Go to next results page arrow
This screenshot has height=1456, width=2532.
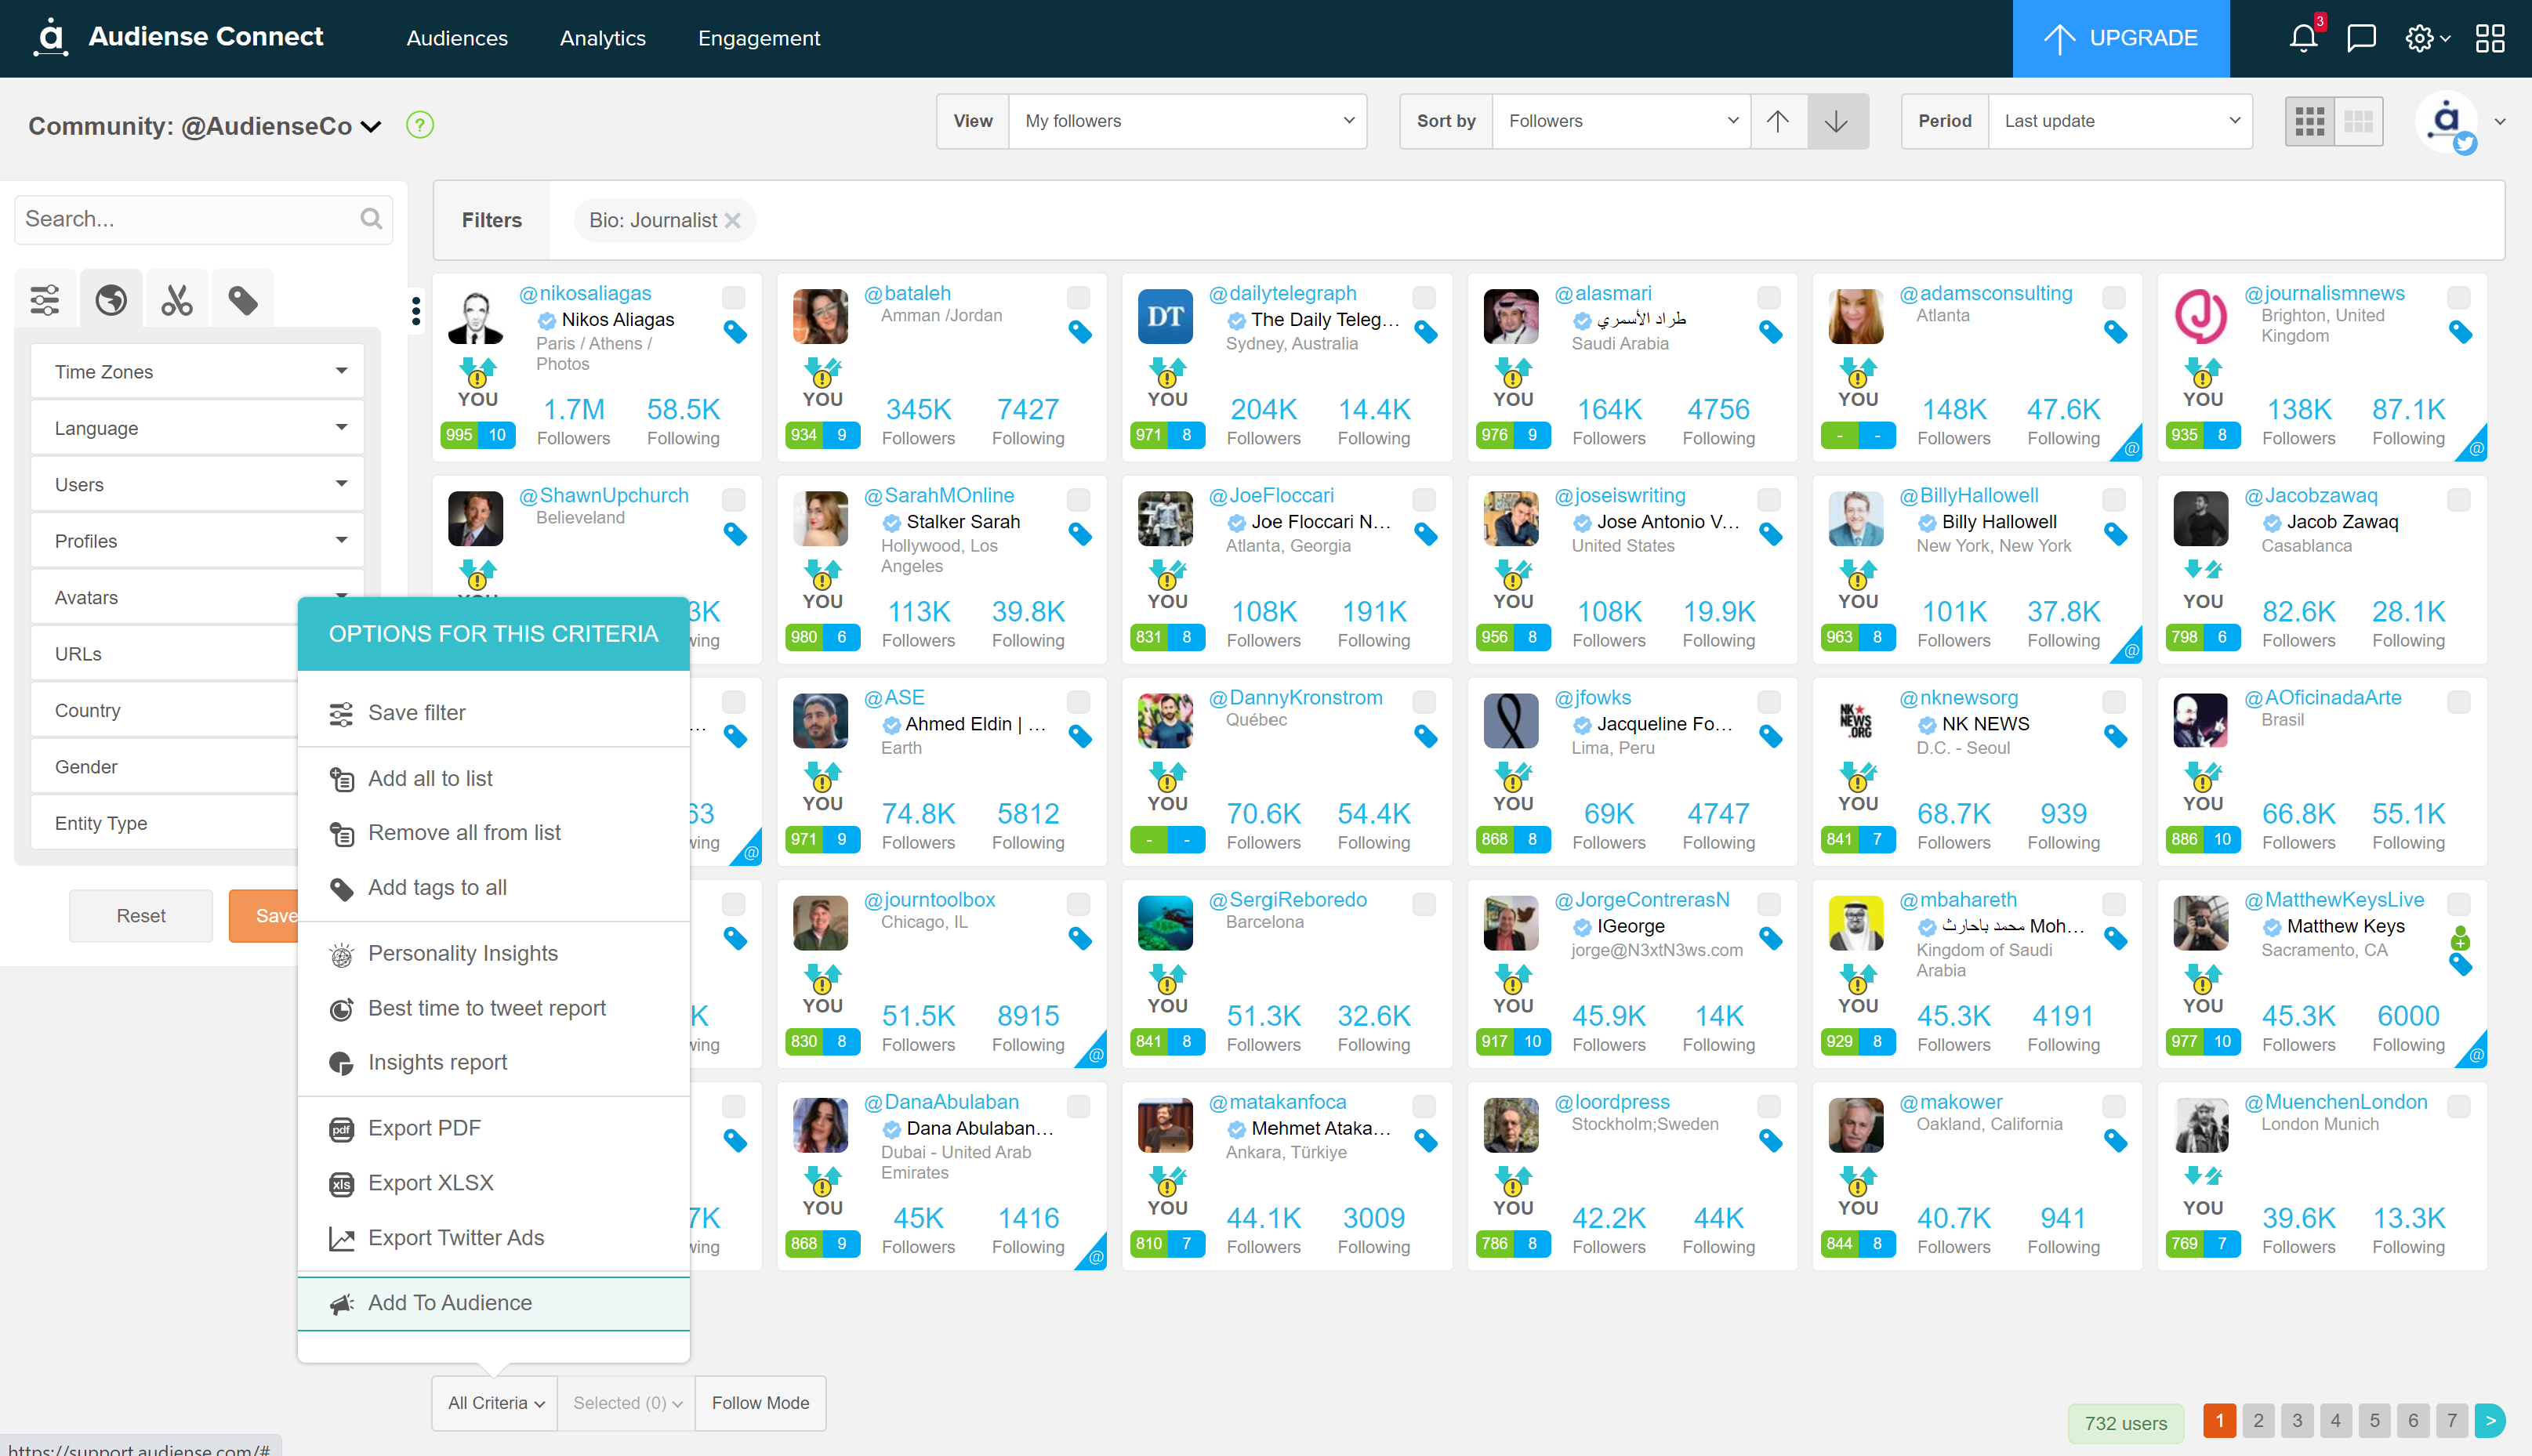pyautogui.click(x=2489, y=1420)
